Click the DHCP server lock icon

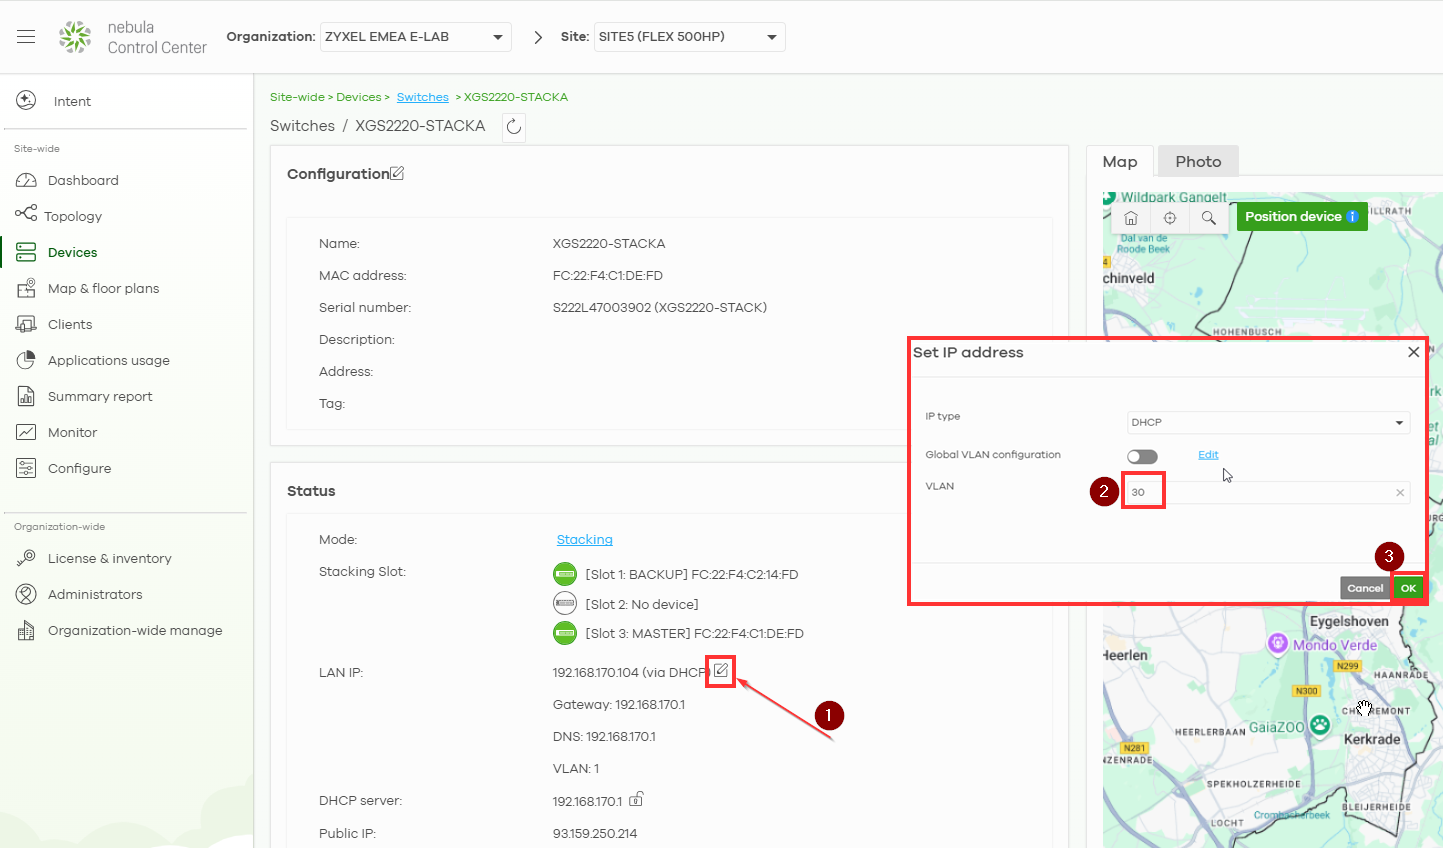click(x=636, y=799)
